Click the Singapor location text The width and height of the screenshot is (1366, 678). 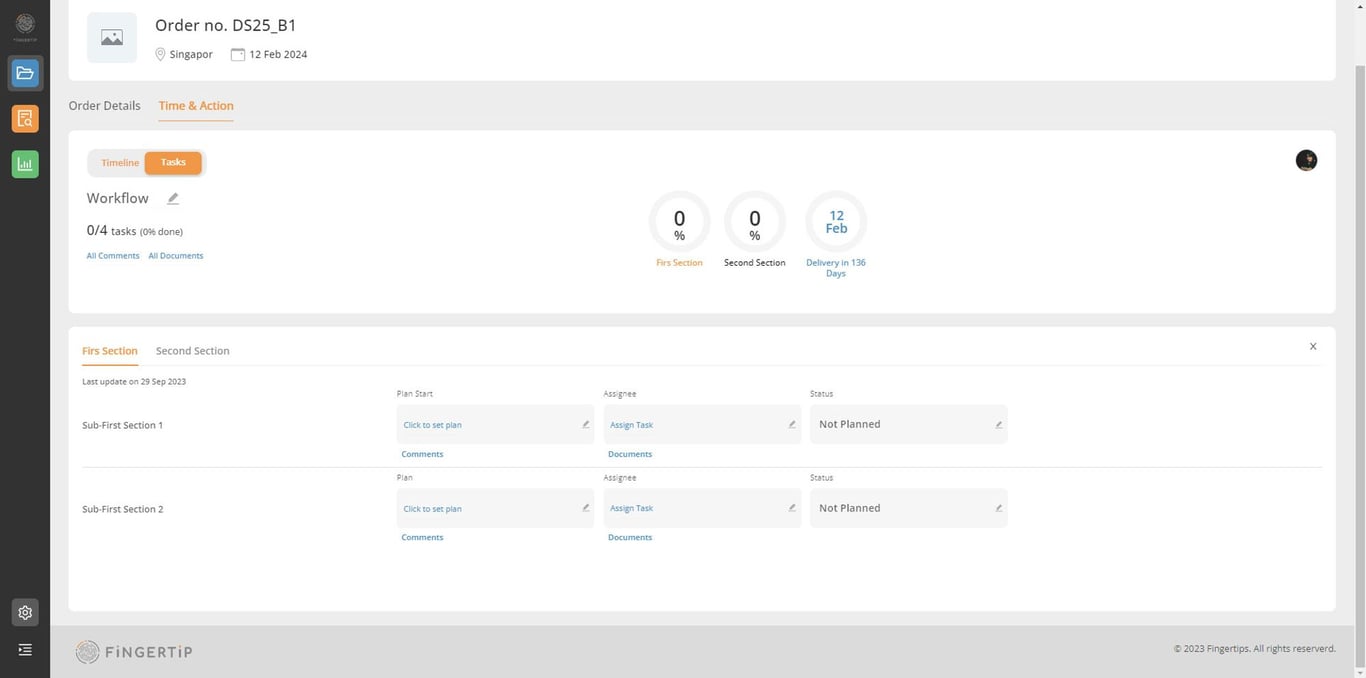pyautogui.click(x=191, y=55)
